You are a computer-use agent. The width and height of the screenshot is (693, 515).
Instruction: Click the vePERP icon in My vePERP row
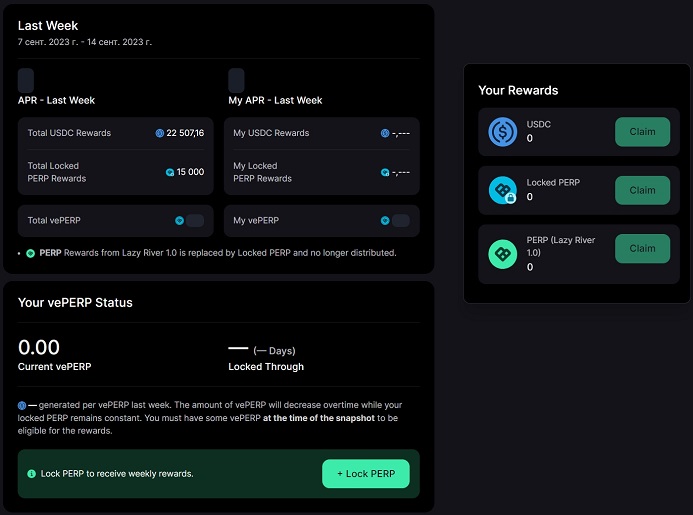coord(385,220)
